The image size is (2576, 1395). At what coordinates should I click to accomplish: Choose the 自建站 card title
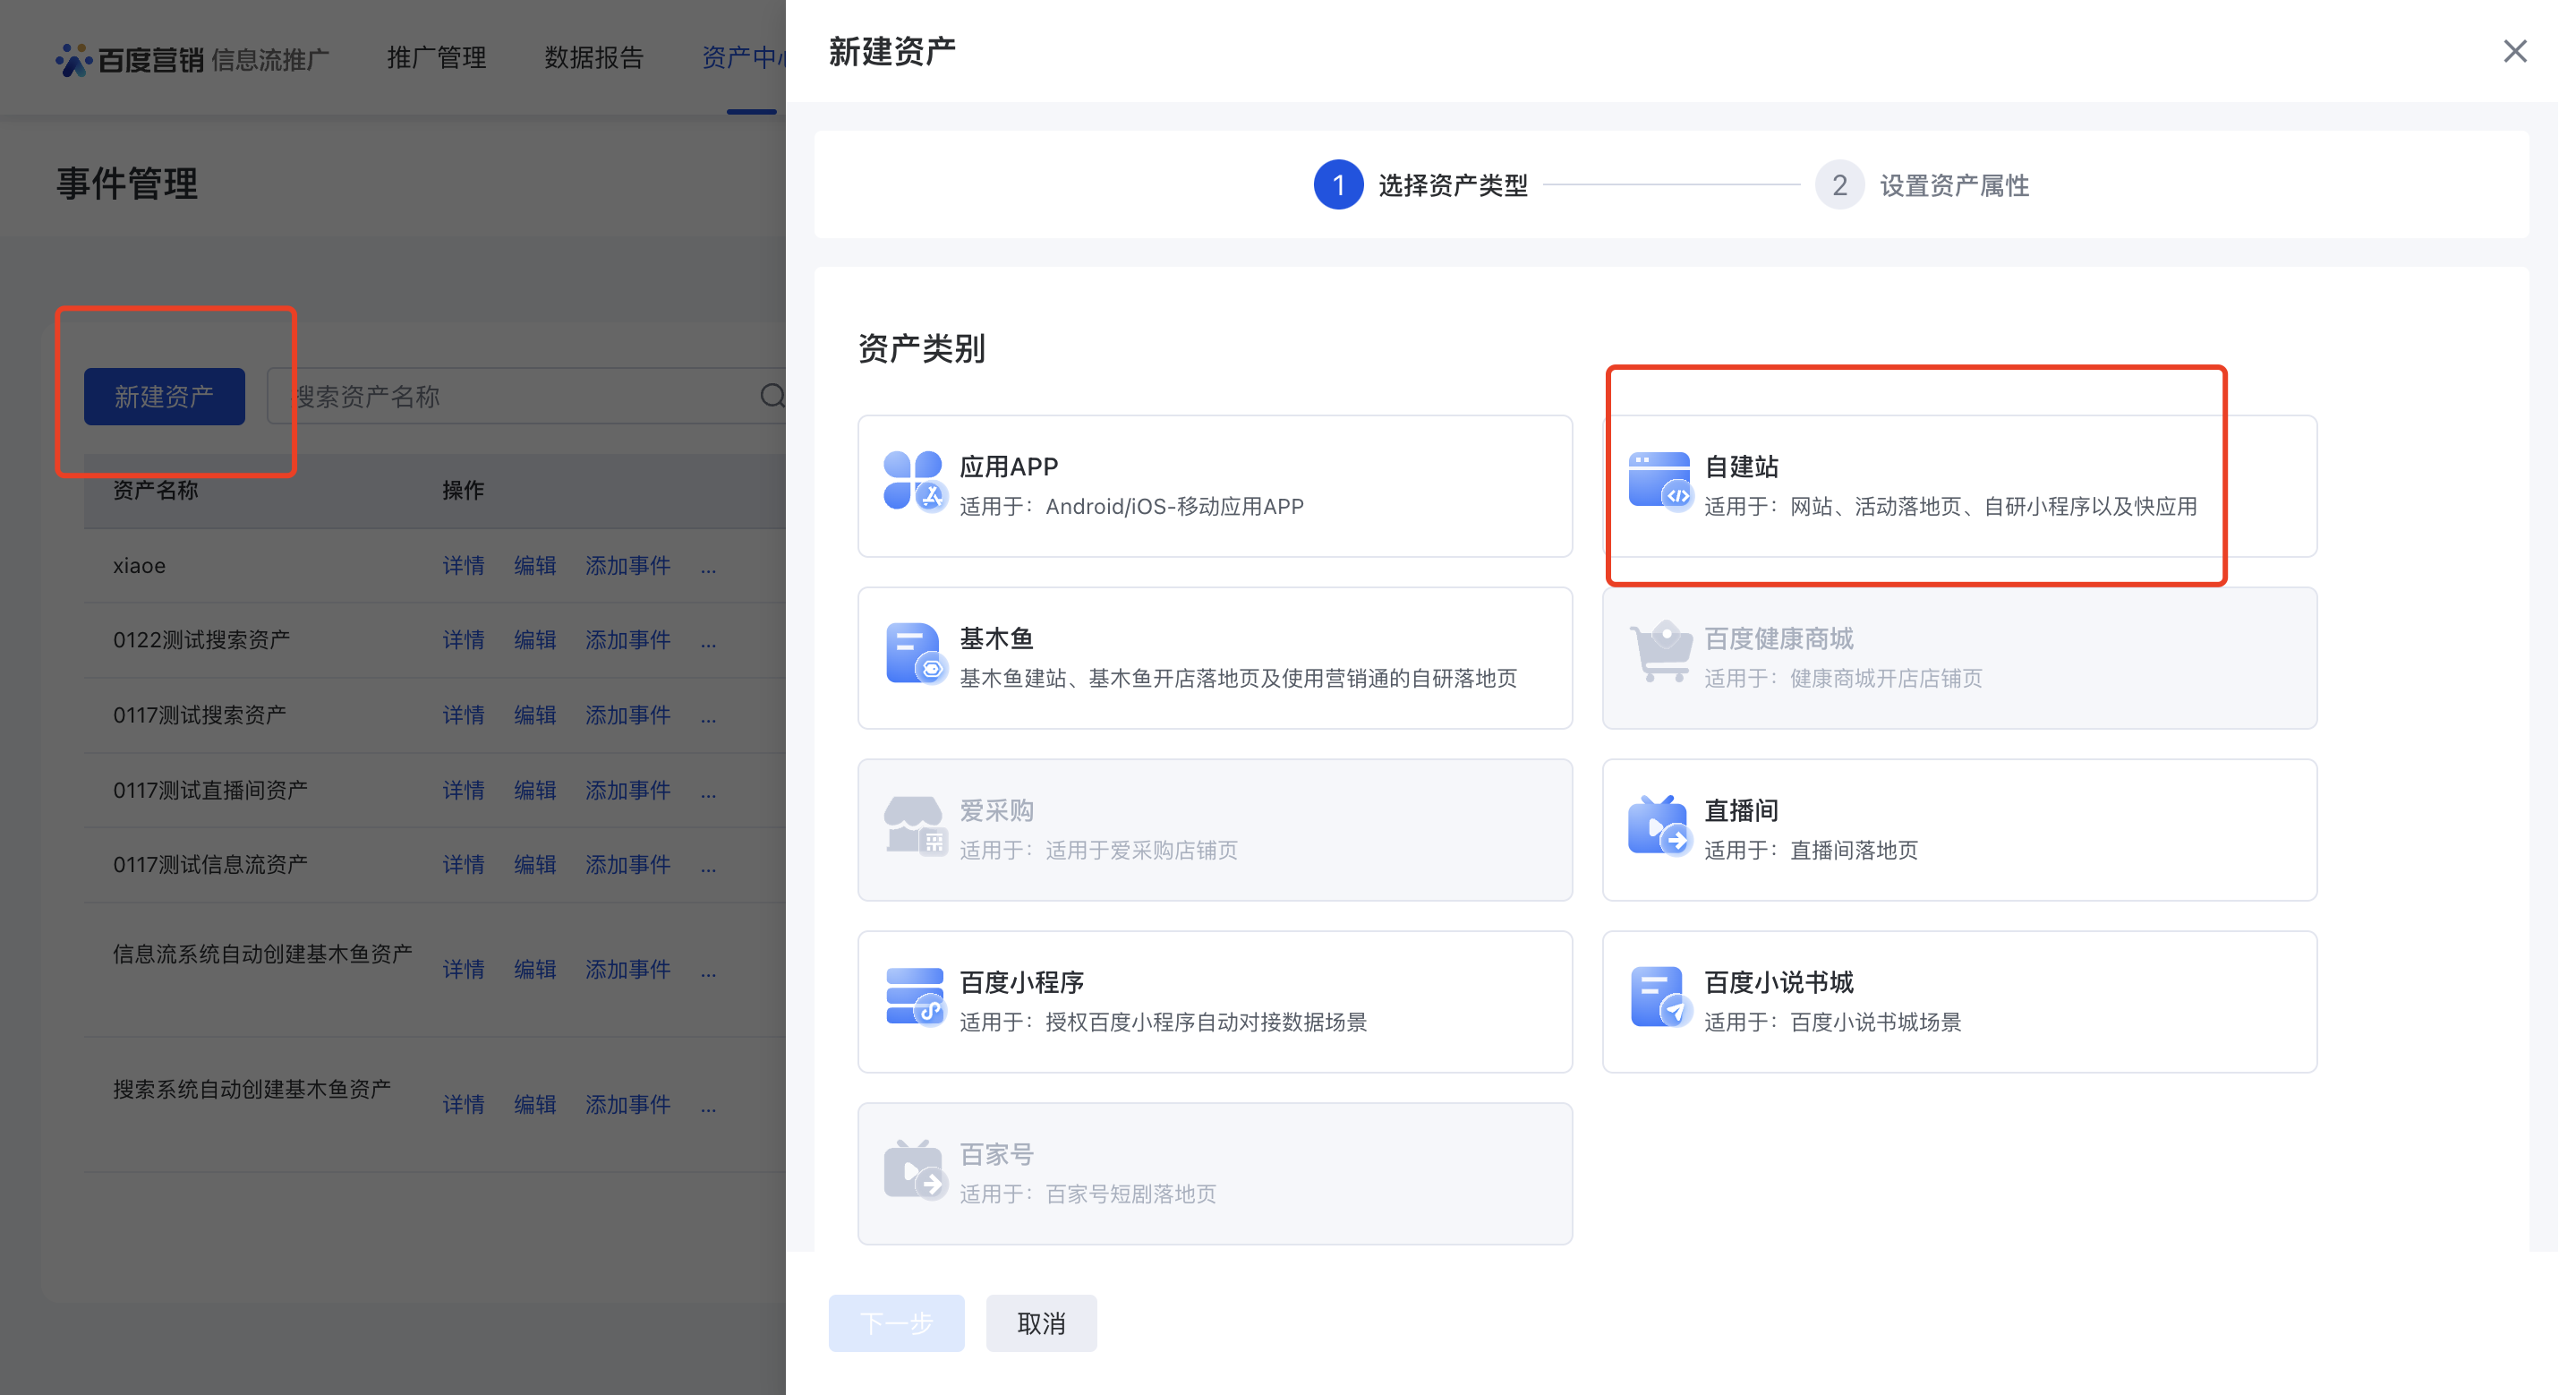pos(1741,466)
